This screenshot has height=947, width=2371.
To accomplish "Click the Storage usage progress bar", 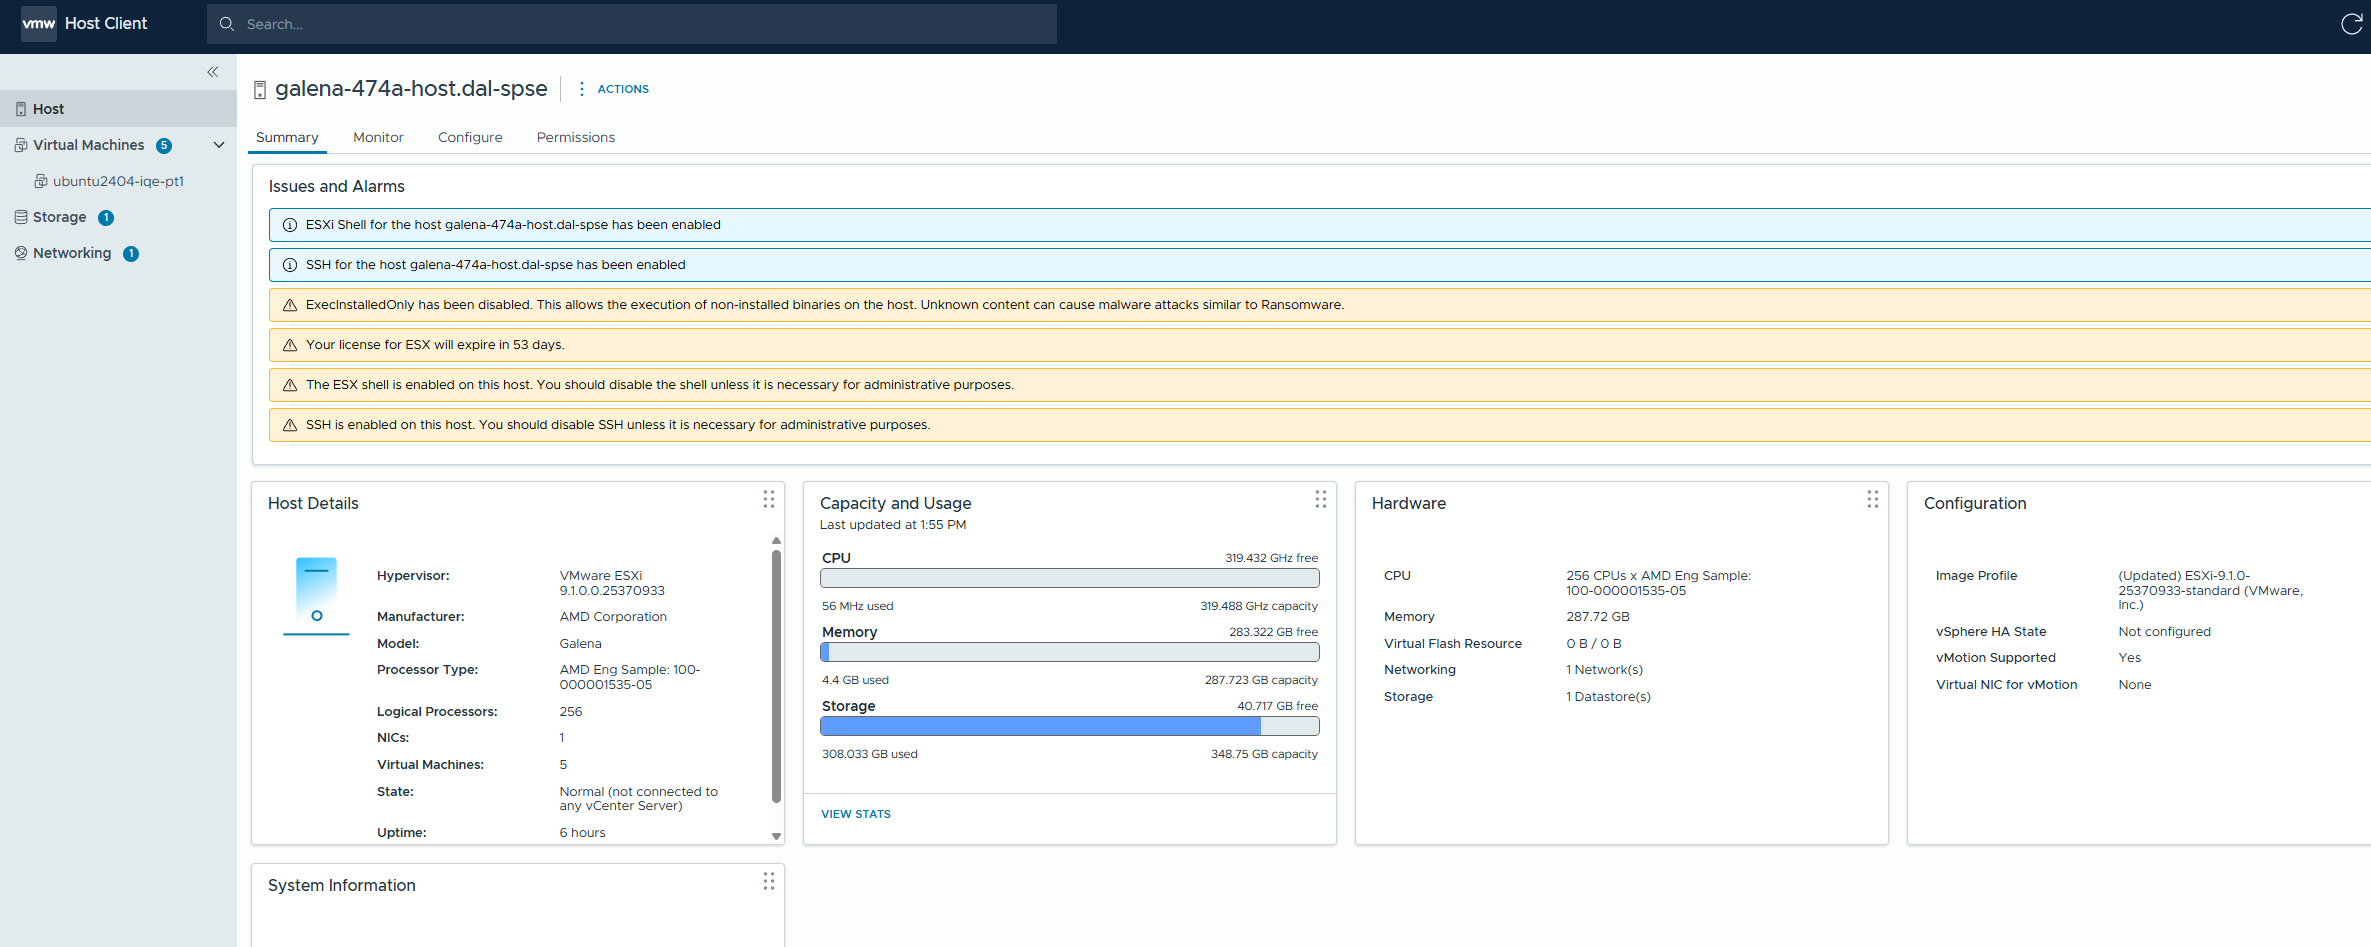I will pos(1070,726).
